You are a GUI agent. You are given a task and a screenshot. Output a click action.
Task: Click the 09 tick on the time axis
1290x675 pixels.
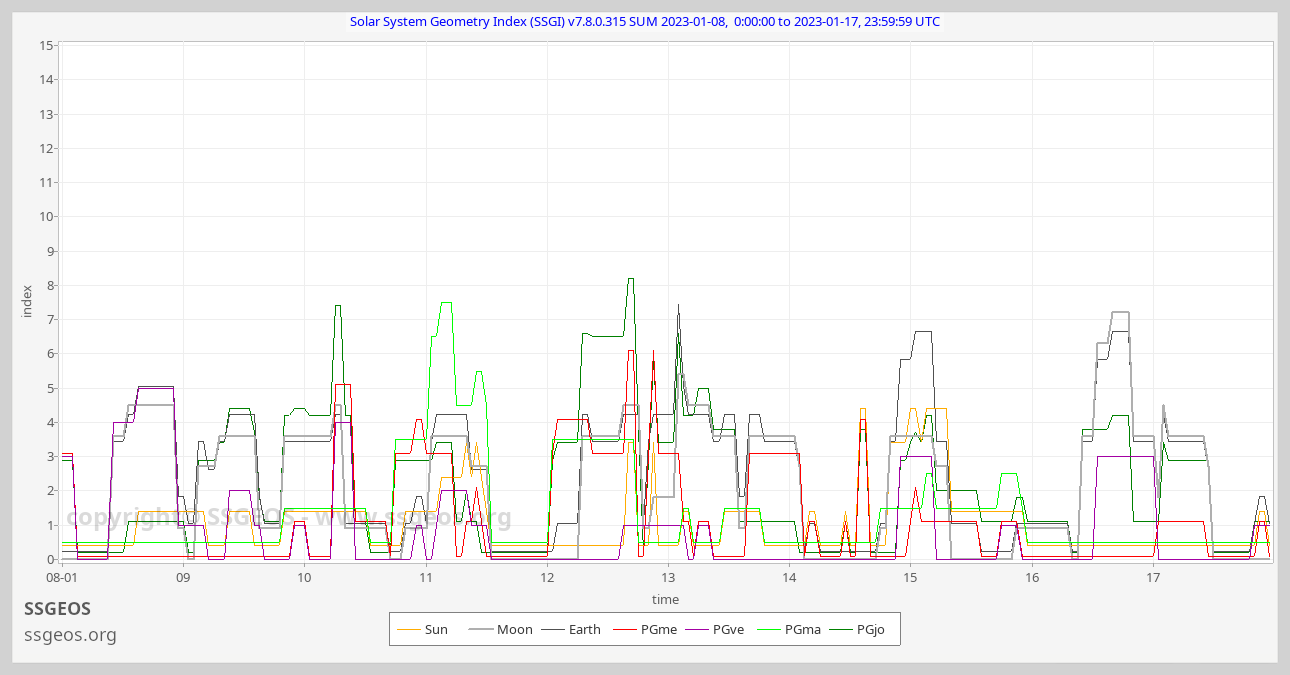tap(183, 577)
